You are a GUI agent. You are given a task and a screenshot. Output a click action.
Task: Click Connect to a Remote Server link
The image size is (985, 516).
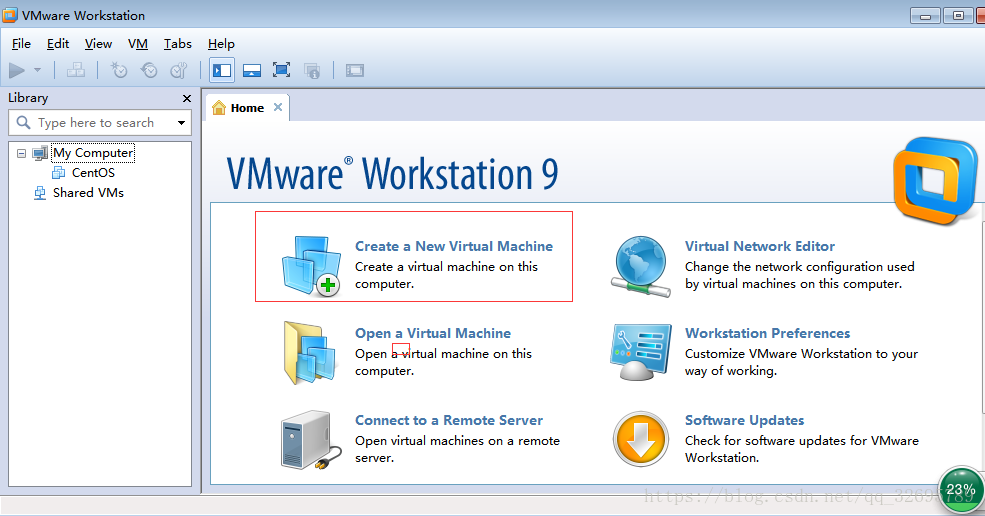click(449, 420)
